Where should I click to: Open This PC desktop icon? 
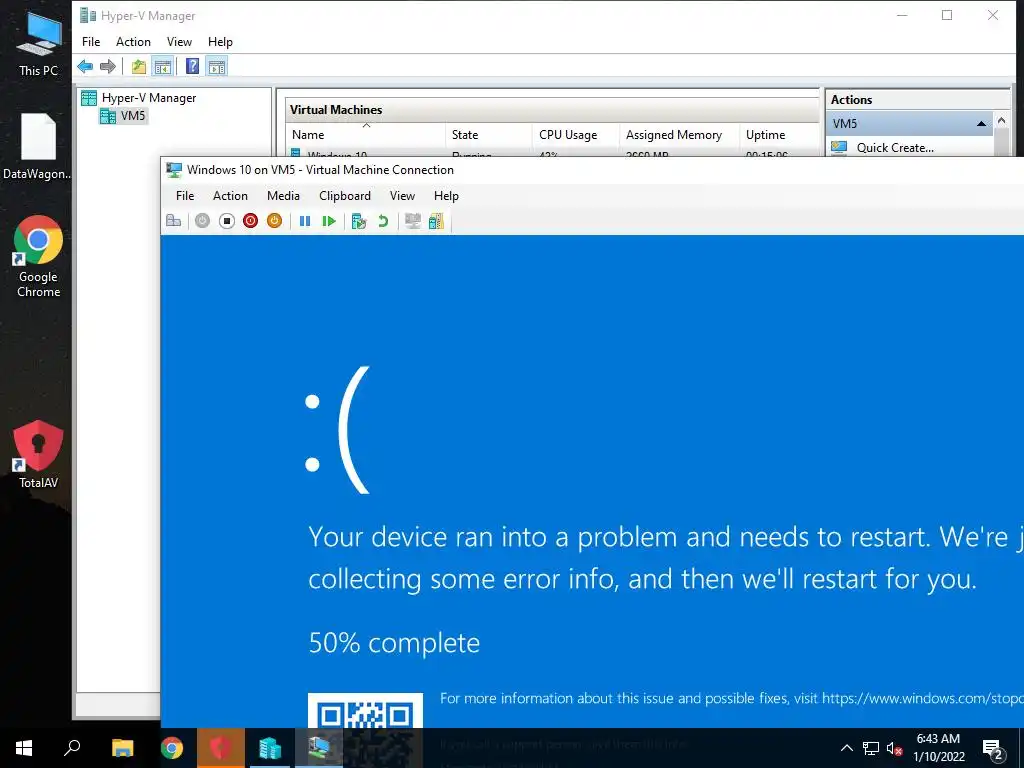pyautogui.click(x=38, y=46)
